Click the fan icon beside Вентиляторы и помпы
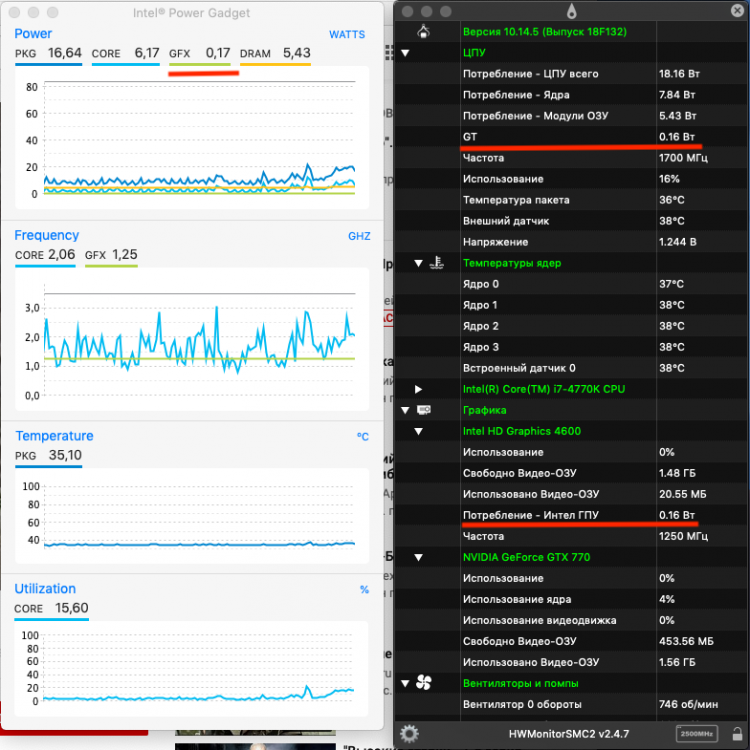 (423, 683)
